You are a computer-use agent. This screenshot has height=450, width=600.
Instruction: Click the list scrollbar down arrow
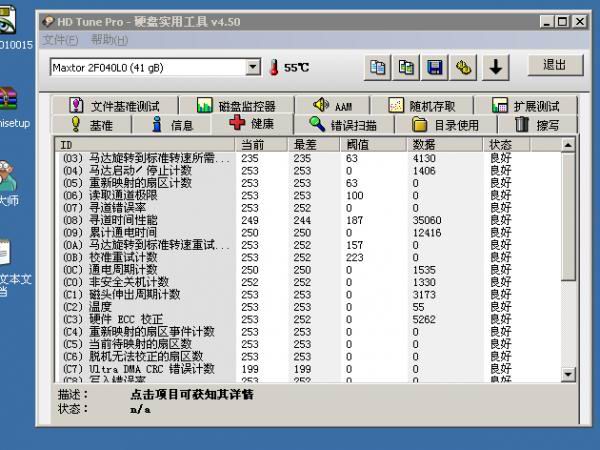pyautogui.click(x=568, y=374)
